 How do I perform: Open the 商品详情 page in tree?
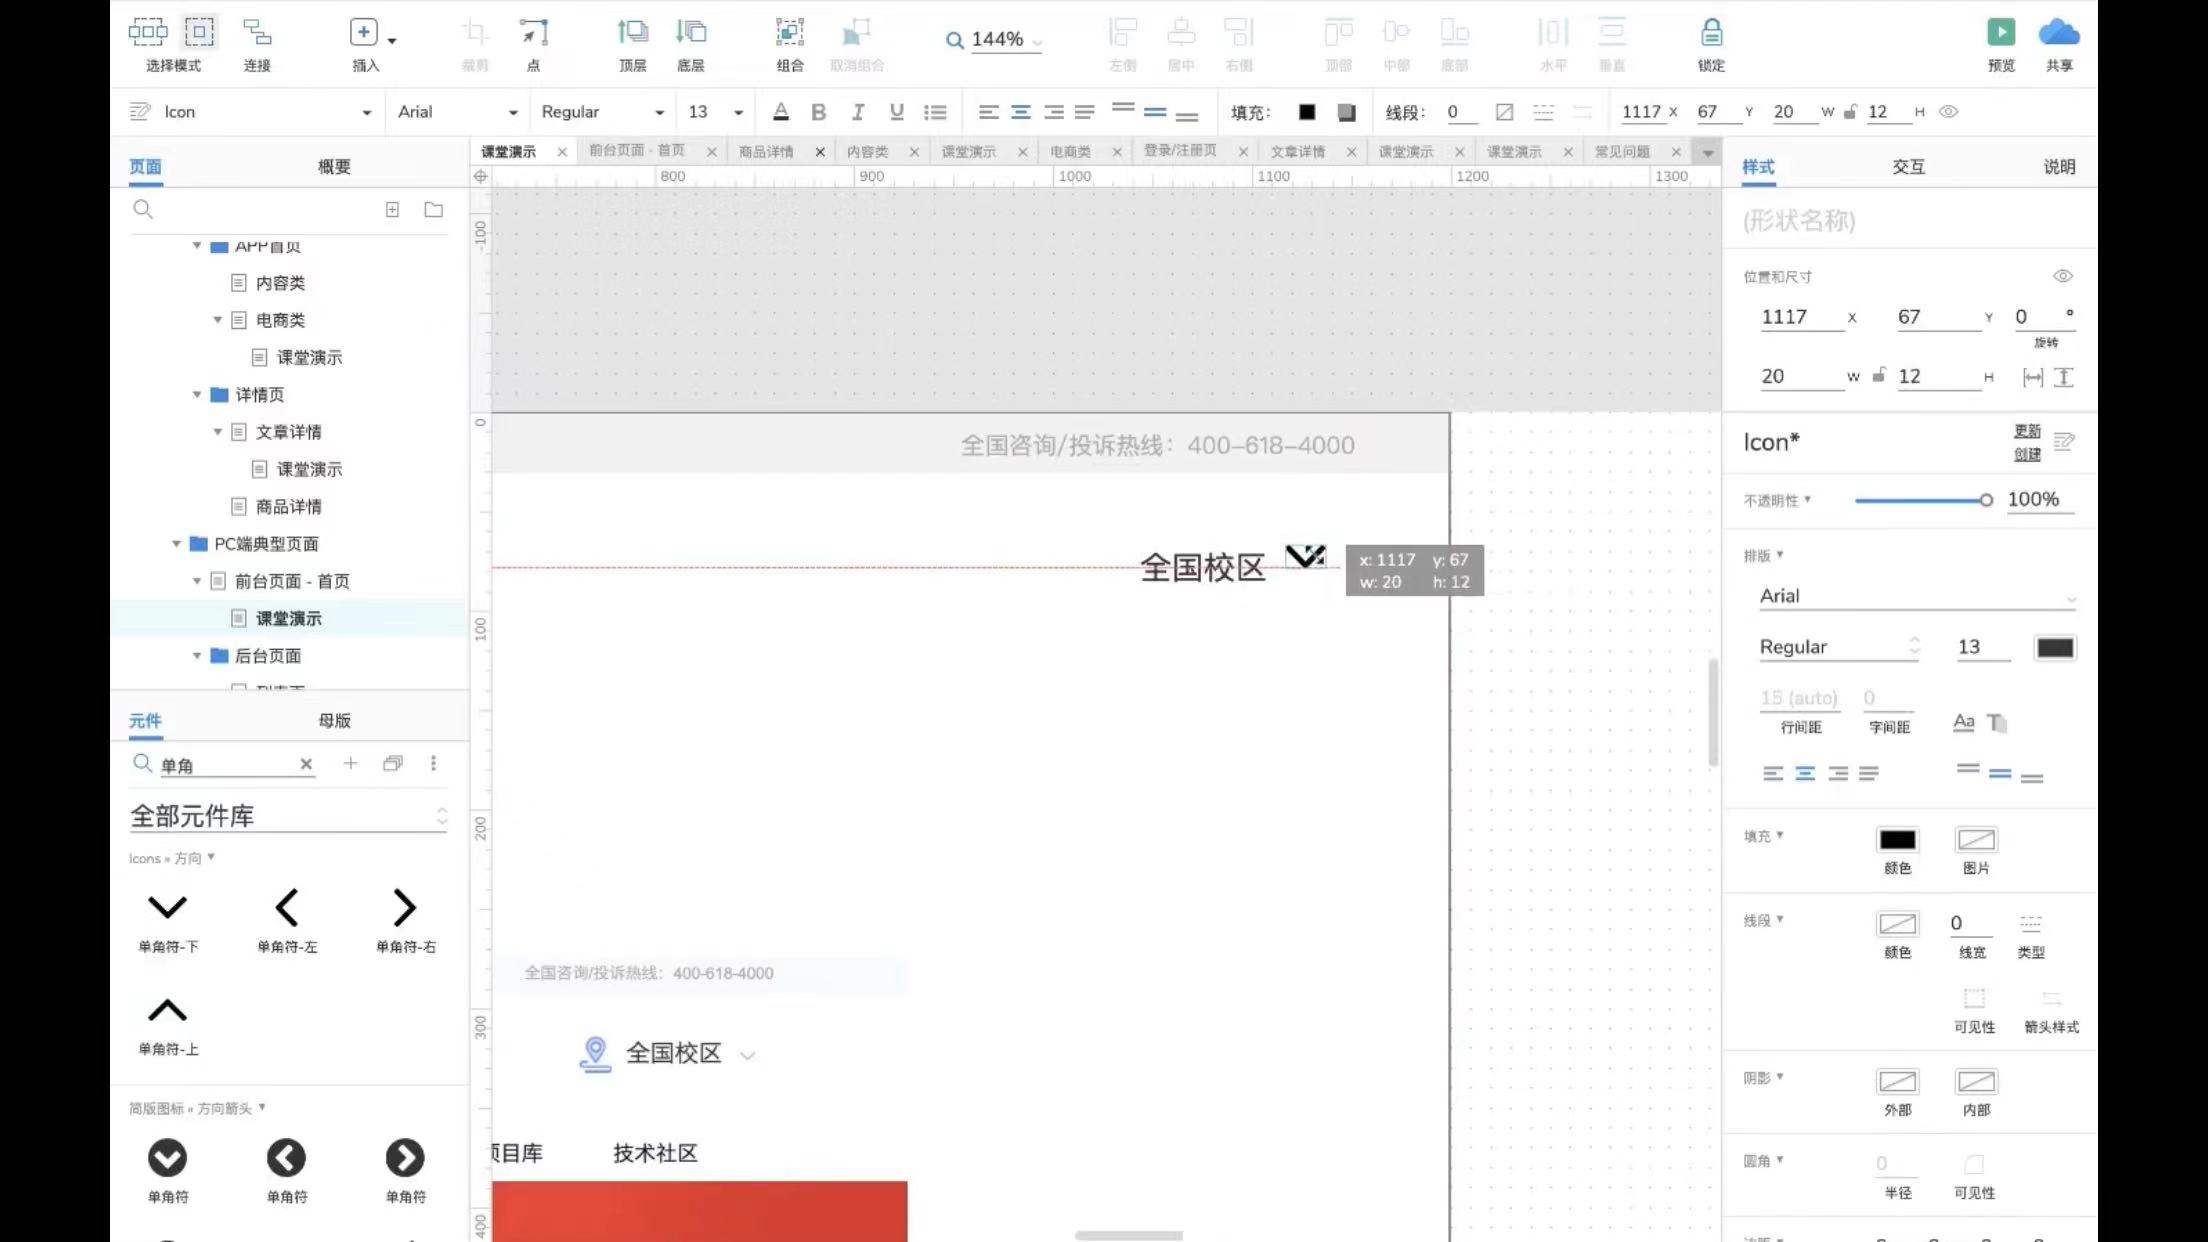click(x=288, y=507)
